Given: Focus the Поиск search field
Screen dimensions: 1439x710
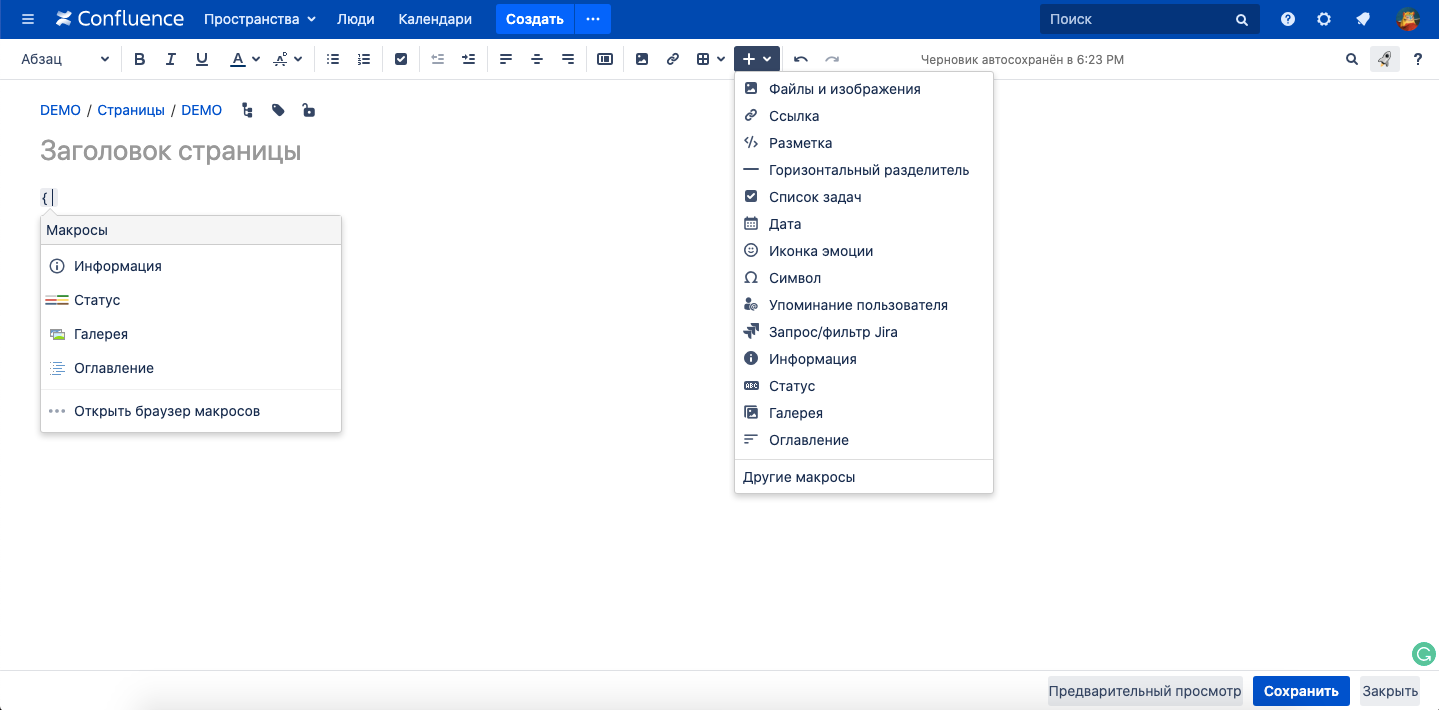Looking at the screenshot, I should coord(1150,19).
